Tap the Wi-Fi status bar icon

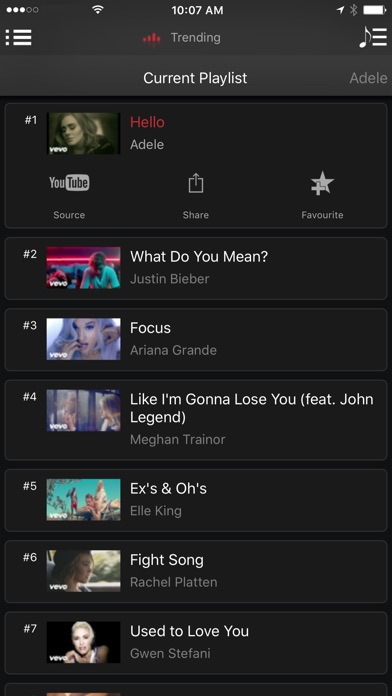click(98, 10)
